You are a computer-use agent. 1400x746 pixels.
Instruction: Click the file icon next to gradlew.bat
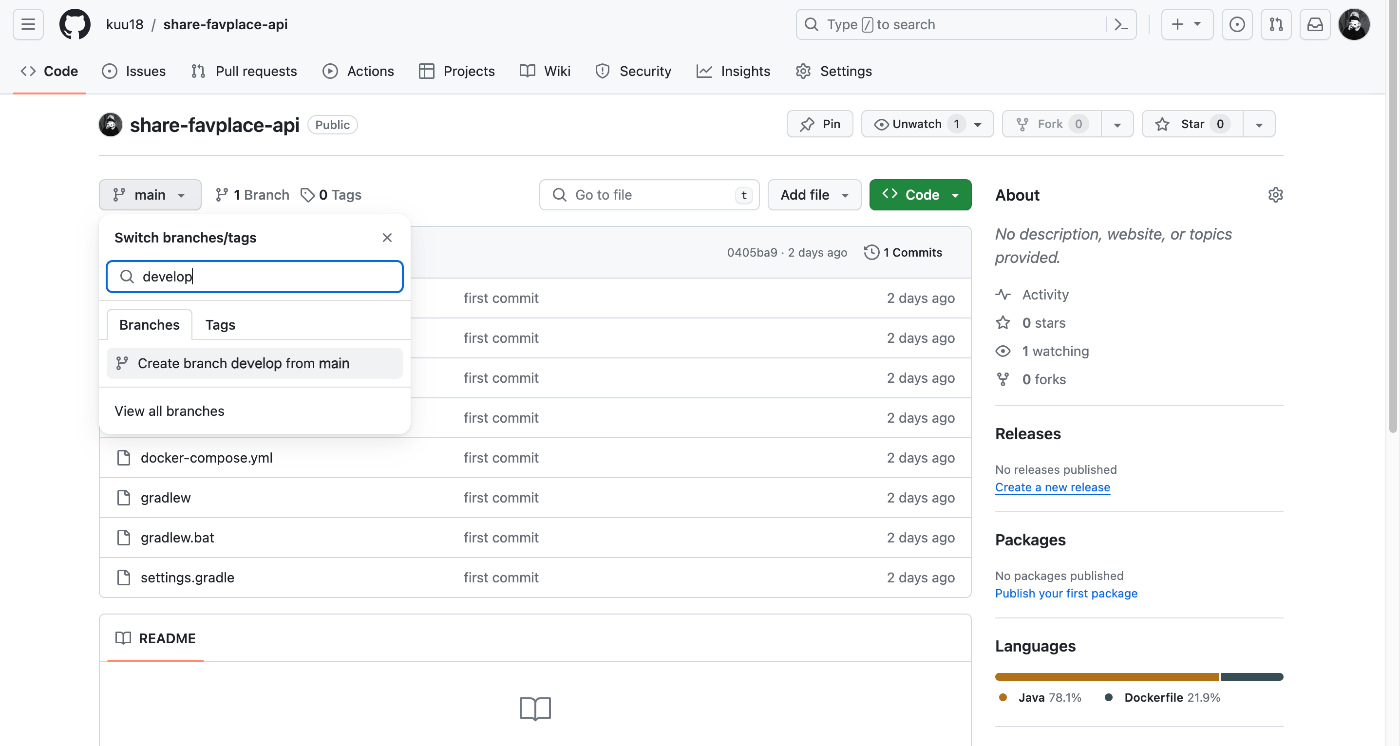pyautogui.click(x=124, y=538)
